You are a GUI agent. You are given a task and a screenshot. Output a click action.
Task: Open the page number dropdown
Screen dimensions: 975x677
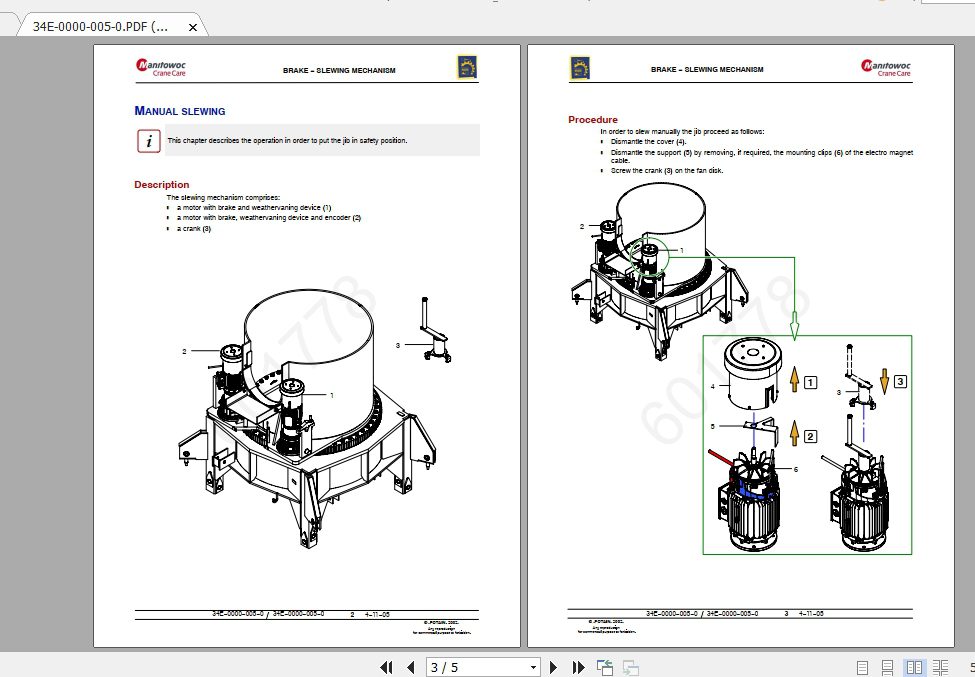pos(533,667)
